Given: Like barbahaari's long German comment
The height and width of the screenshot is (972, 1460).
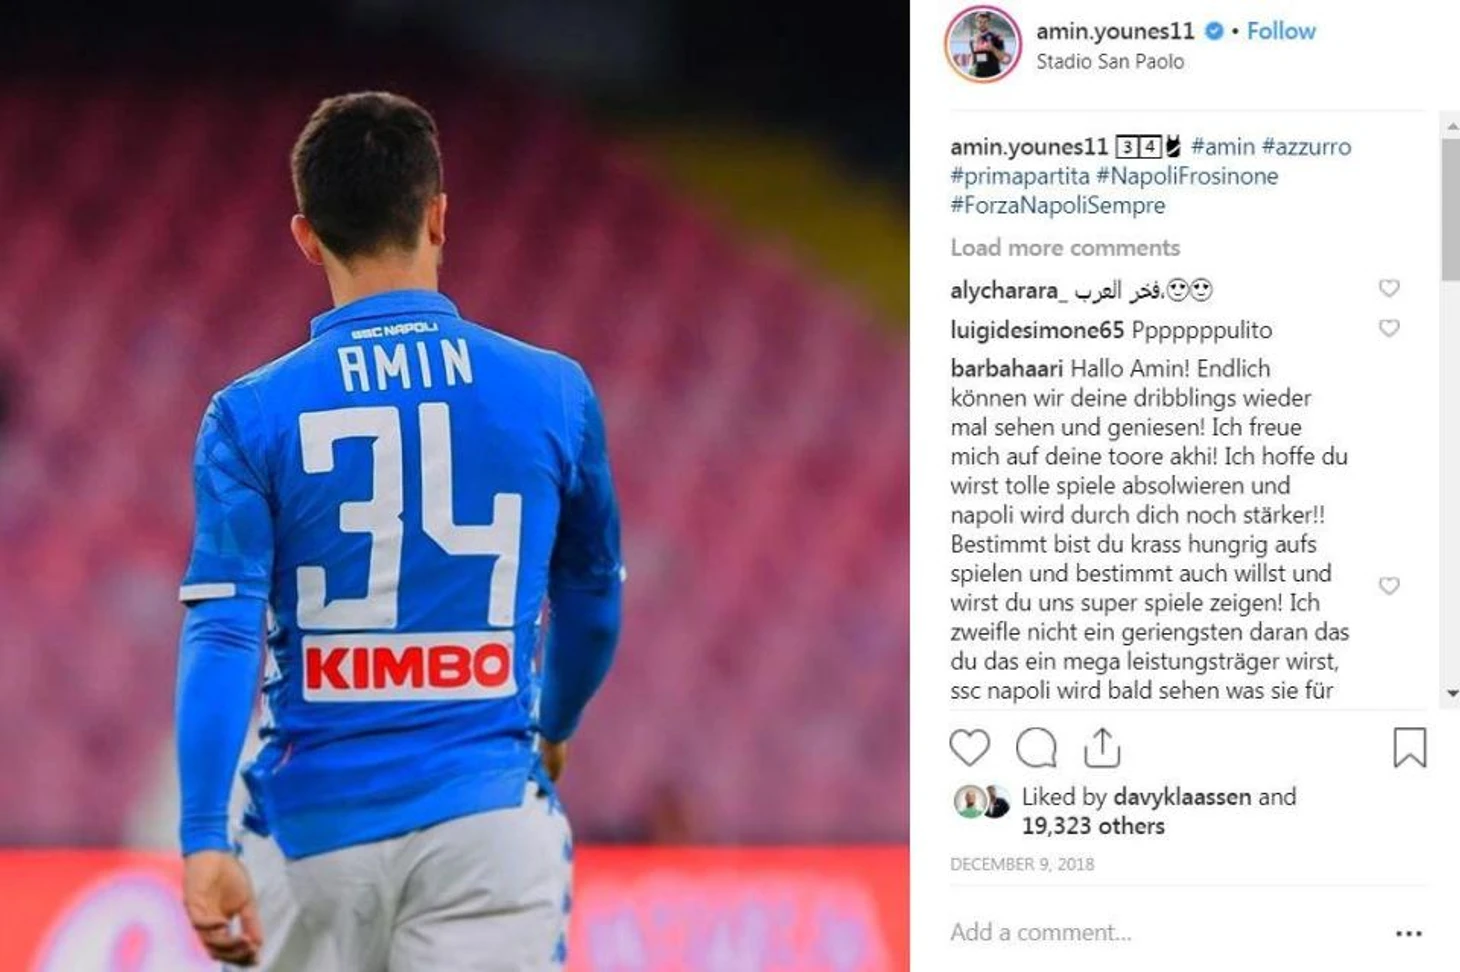Looking at the screenshot, I should (1389, 586).
